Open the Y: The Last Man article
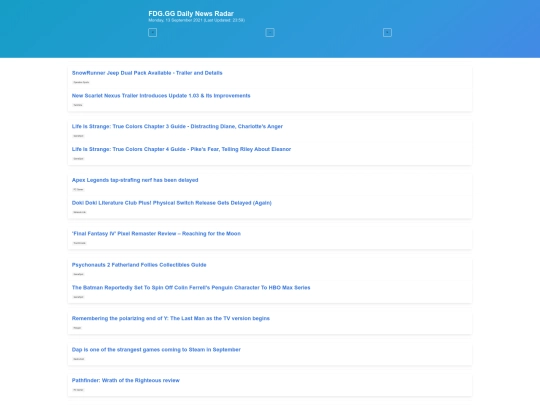The width and height of the screenshot is (540, 405). coord(170,318)
